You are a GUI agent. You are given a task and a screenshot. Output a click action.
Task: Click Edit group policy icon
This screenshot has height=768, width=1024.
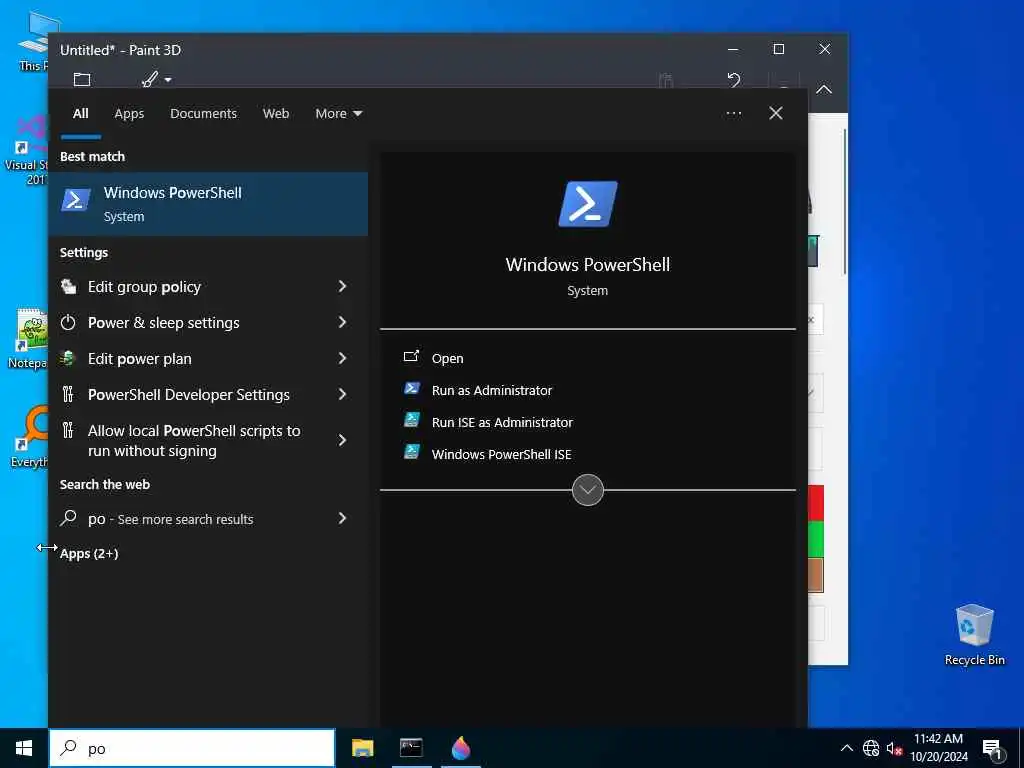[69, 287]
